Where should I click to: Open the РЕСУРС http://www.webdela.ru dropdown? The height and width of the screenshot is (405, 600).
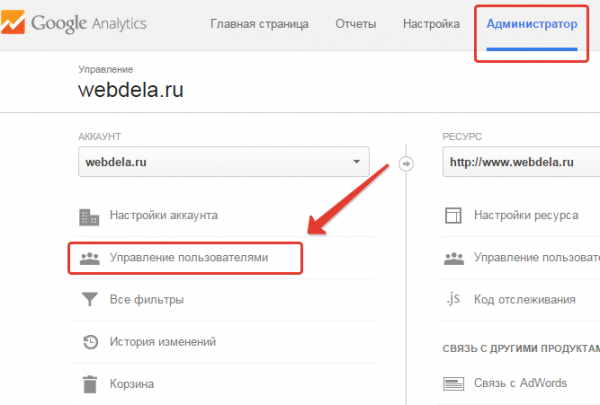pos(521,162)
